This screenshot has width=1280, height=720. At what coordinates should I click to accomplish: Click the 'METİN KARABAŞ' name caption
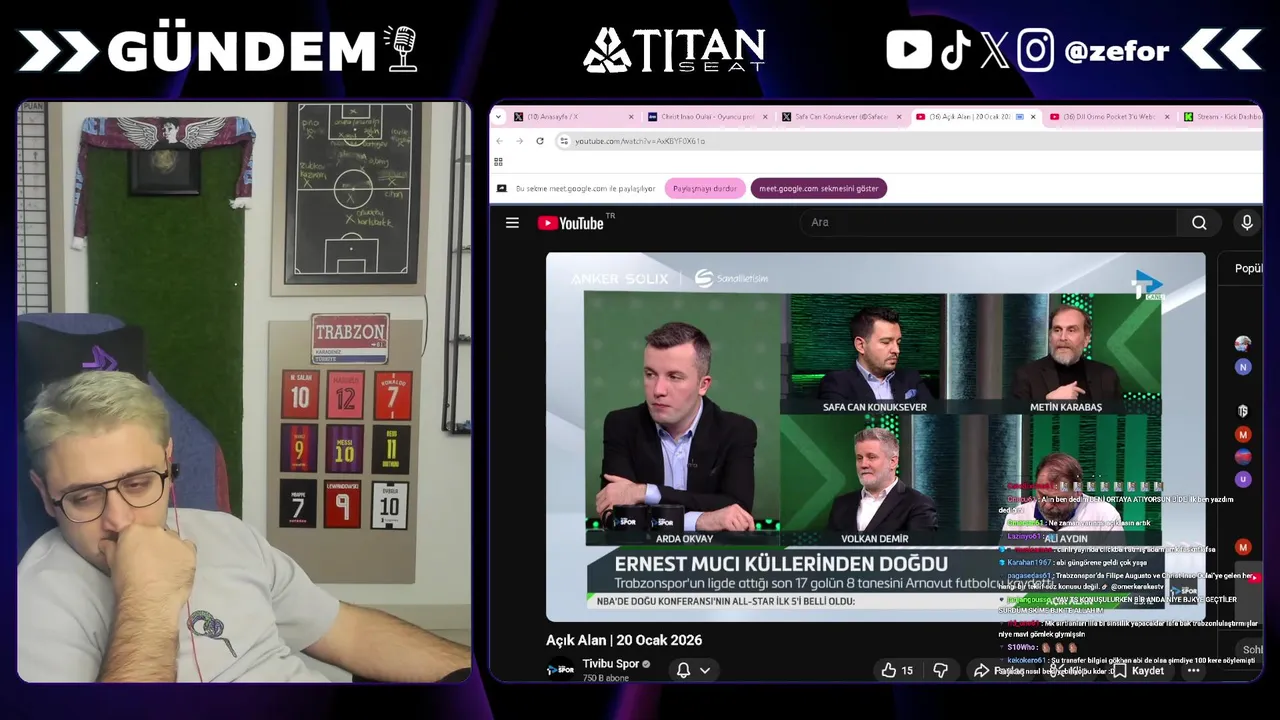click(x=1066, y=407)
